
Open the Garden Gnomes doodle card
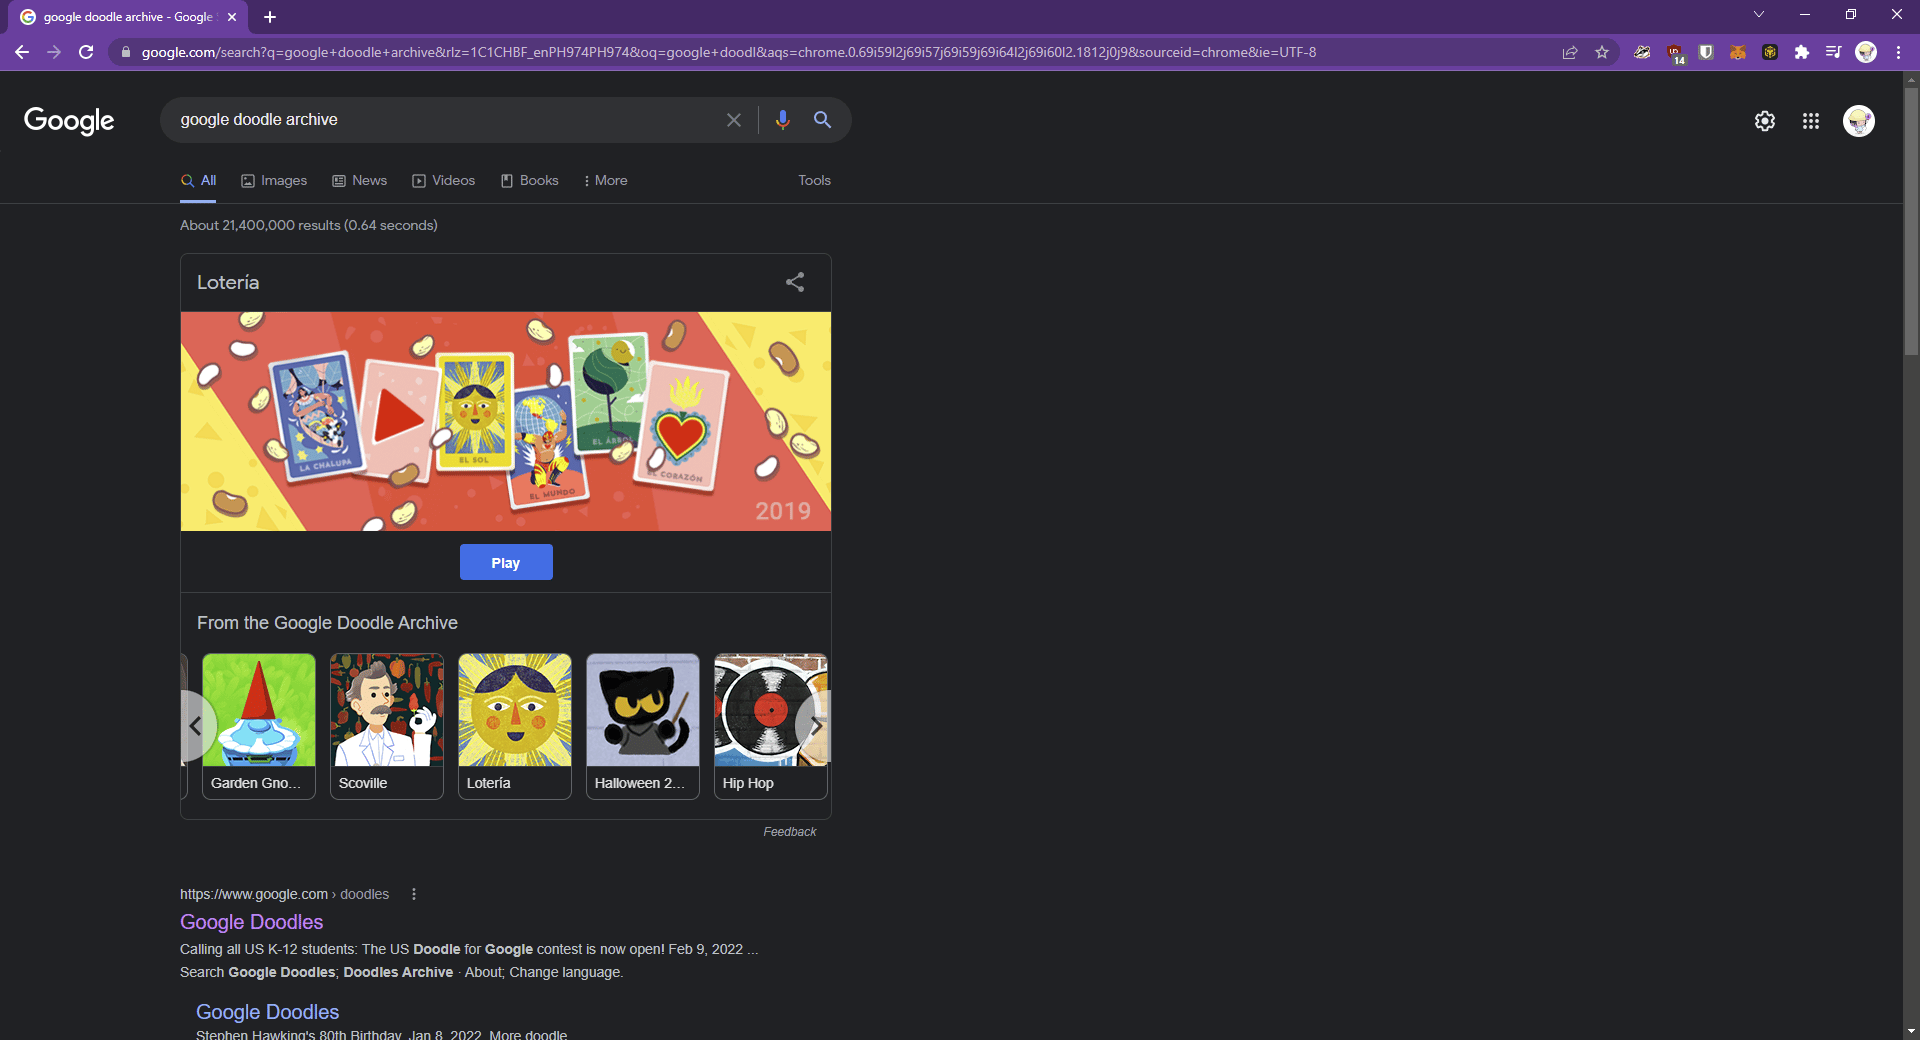tap(259, 726)
